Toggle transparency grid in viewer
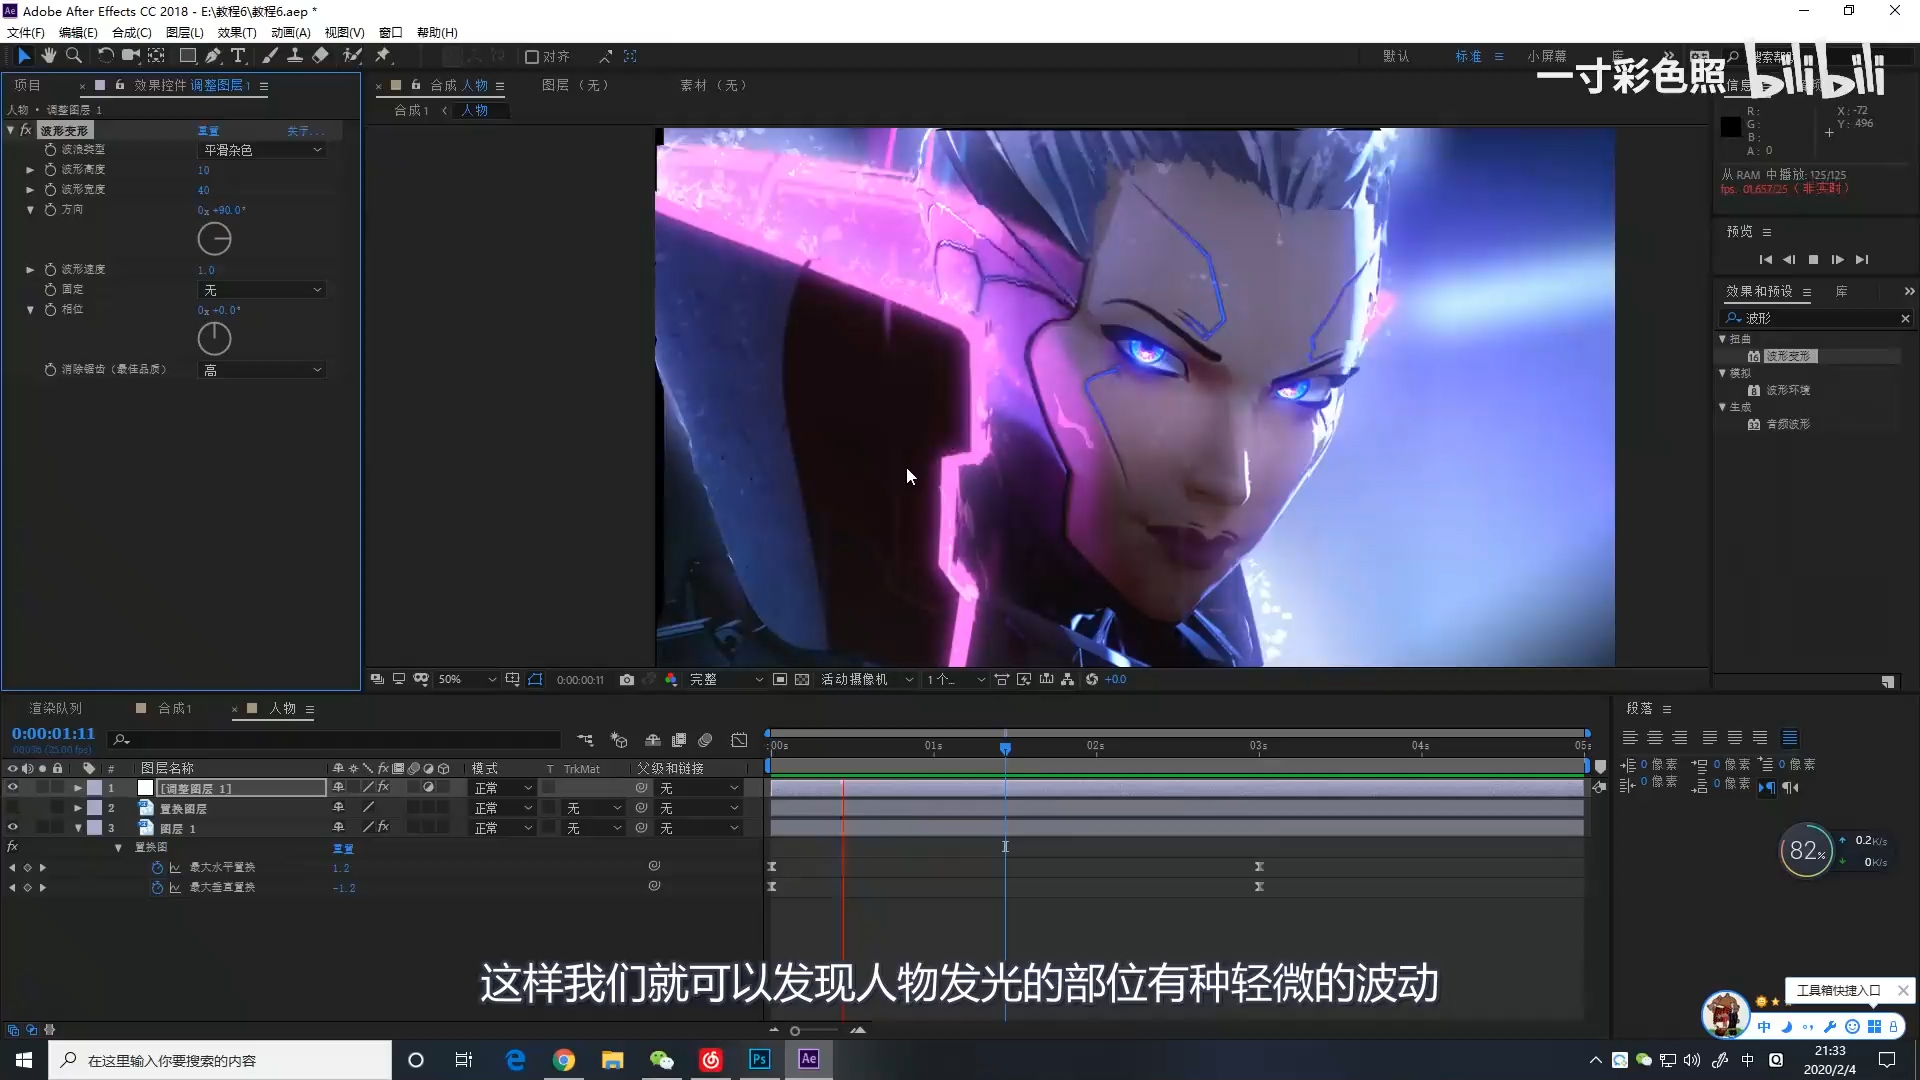The width and height of the screenshot is (1920, 1080). tap(802, 679)
